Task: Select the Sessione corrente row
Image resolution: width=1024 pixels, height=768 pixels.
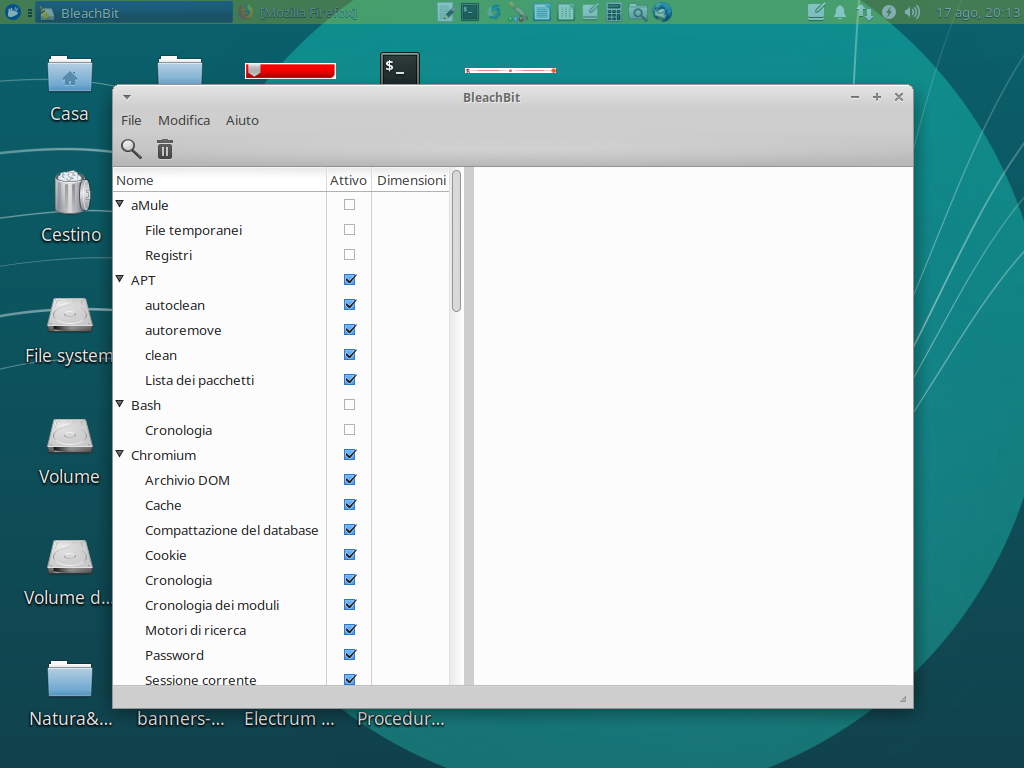Action: tap(281, 677)
